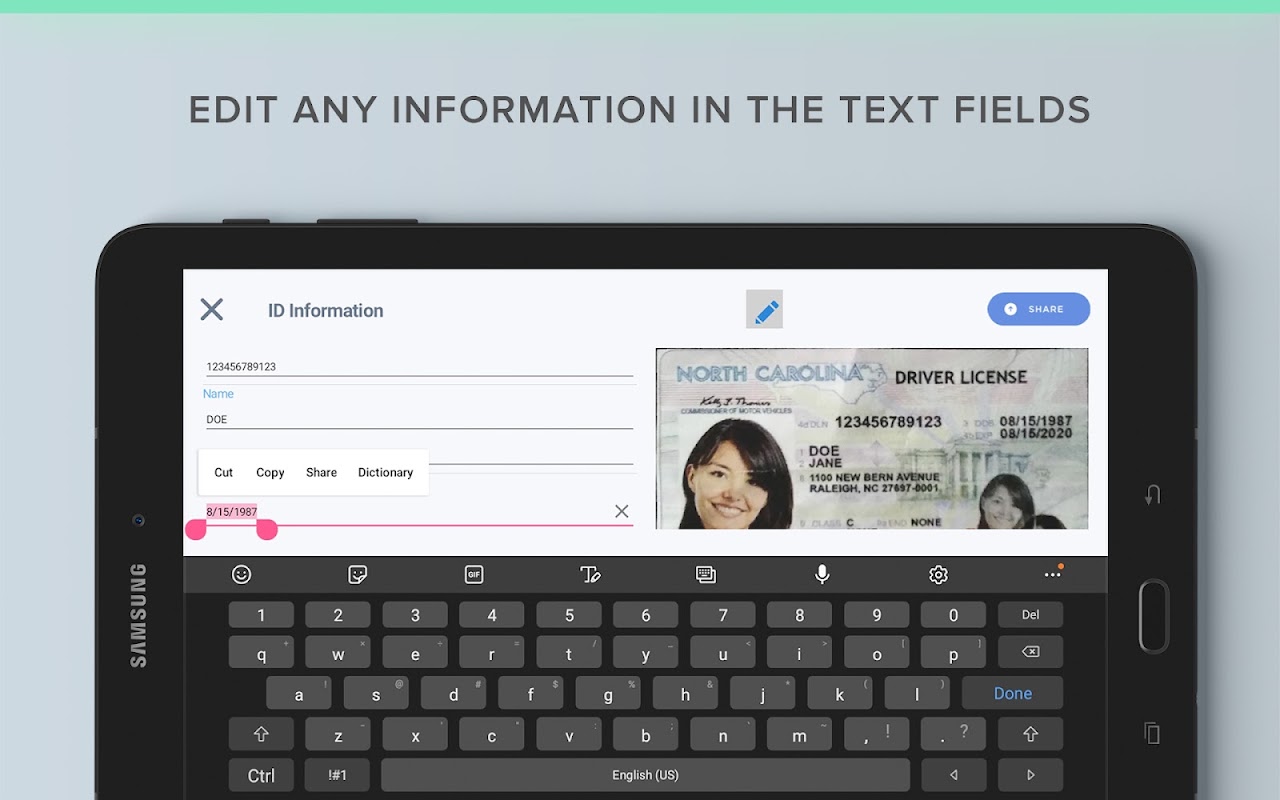1280x800 pixels.
Task: Open keyboard mode options icon
Action: pyautogui.click(x=706, y=574)
